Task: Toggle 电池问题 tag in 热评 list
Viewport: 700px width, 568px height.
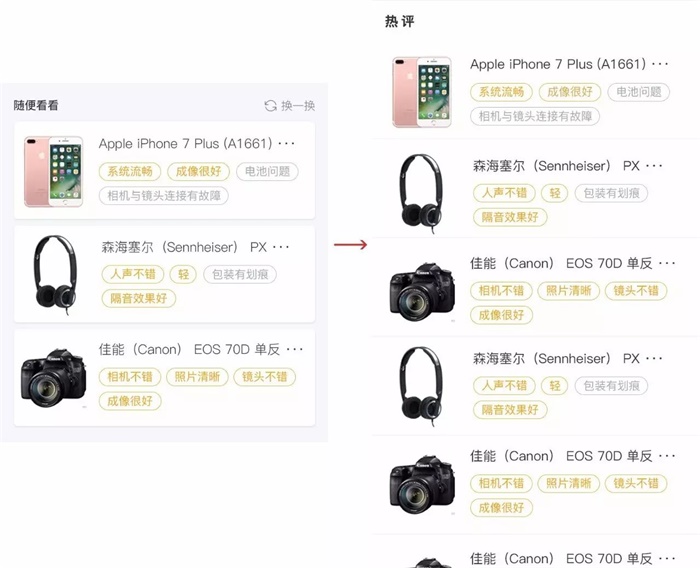Action: 639,92
